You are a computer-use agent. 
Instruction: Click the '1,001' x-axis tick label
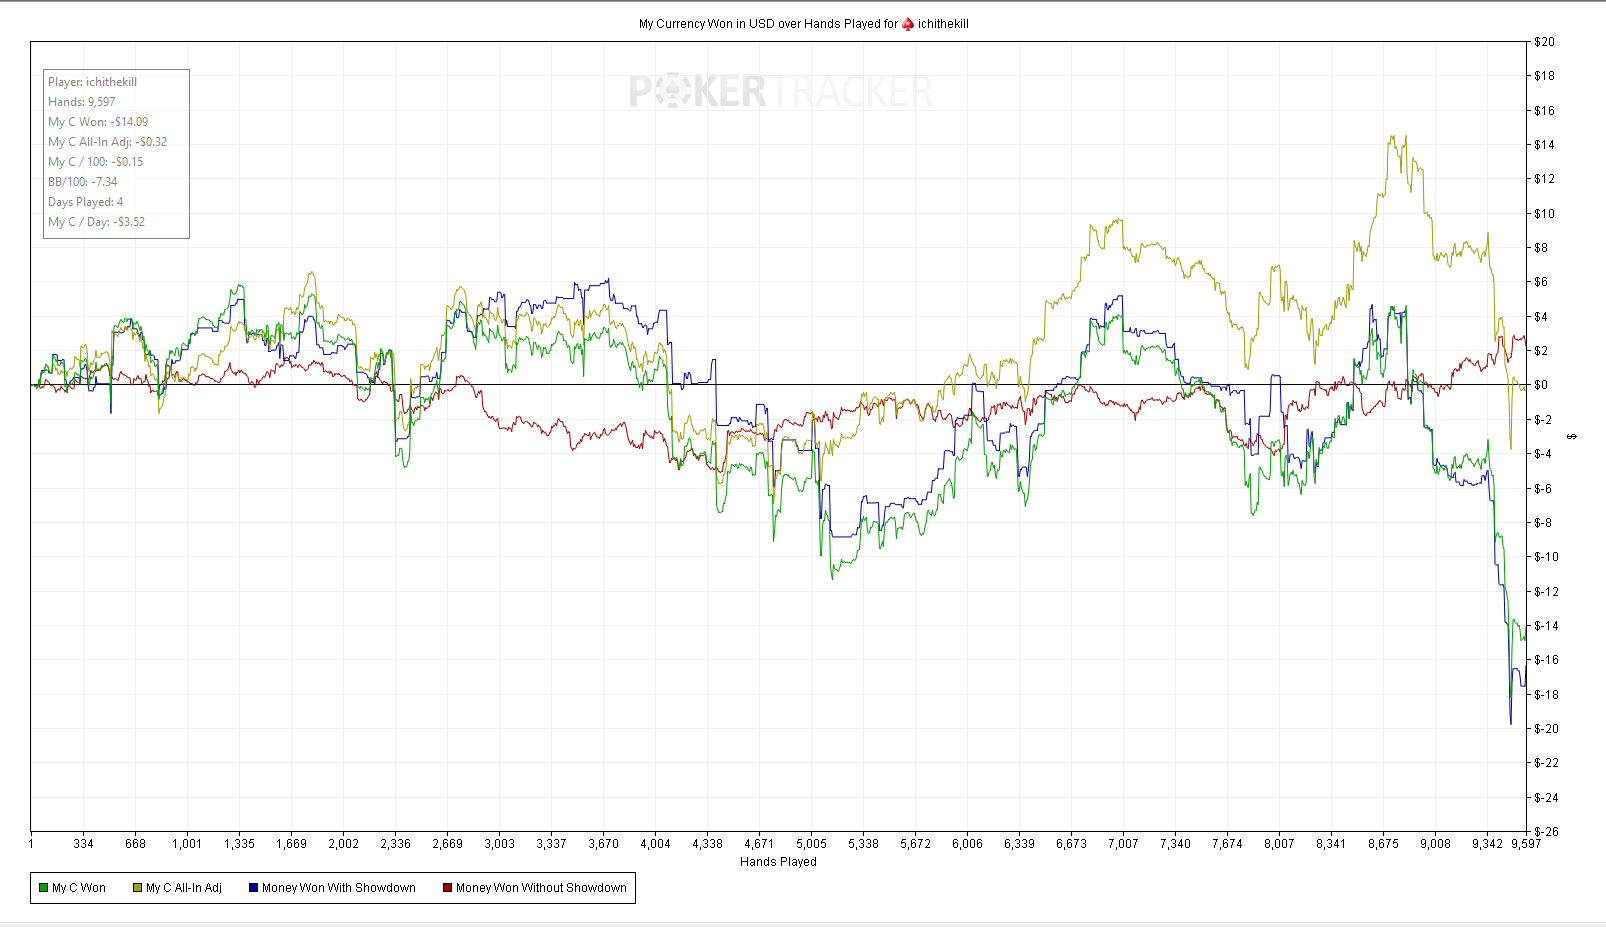tap(187, 844)
